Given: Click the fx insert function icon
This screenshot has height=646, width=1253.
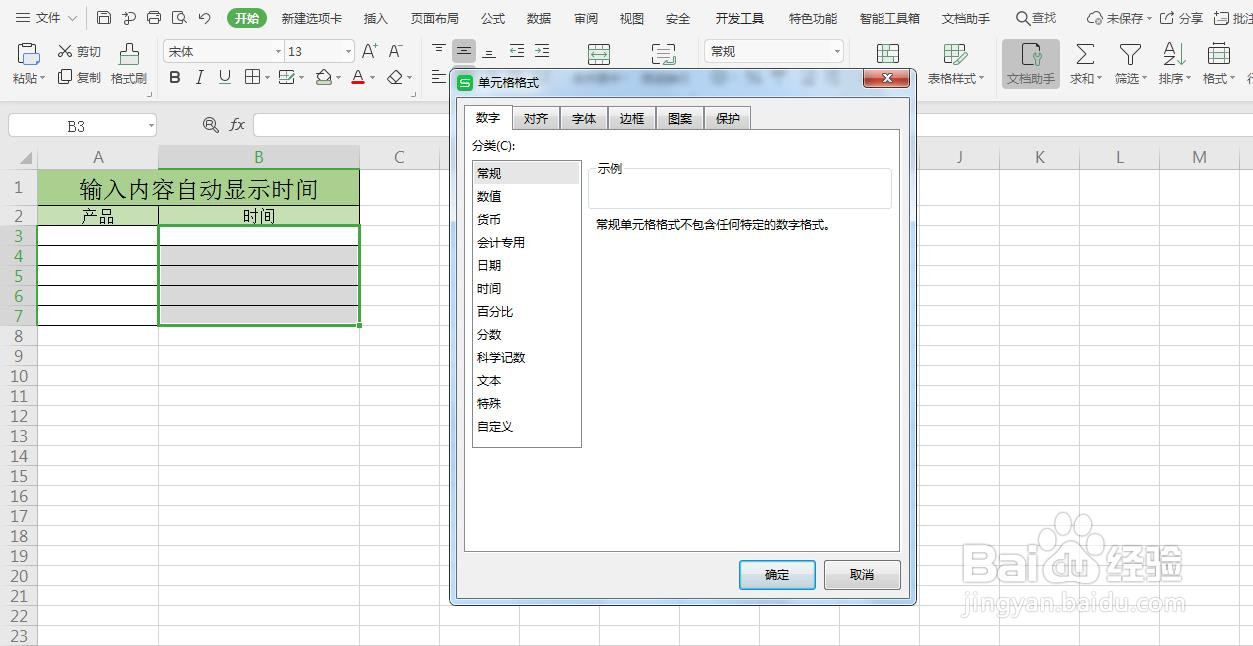Looking at the screenshot, I should click(x=237, y=125).
